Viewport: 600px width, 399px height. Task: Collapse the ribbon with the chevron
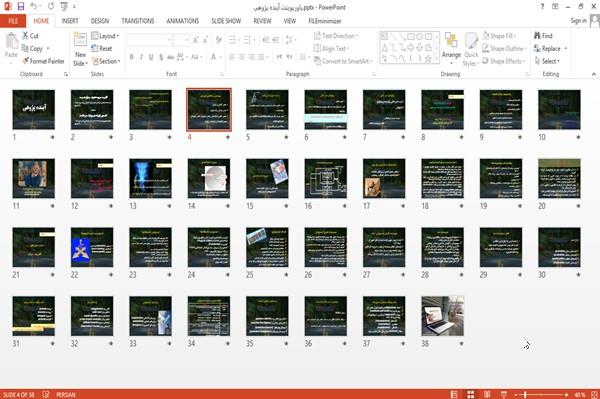pos(594,74)
